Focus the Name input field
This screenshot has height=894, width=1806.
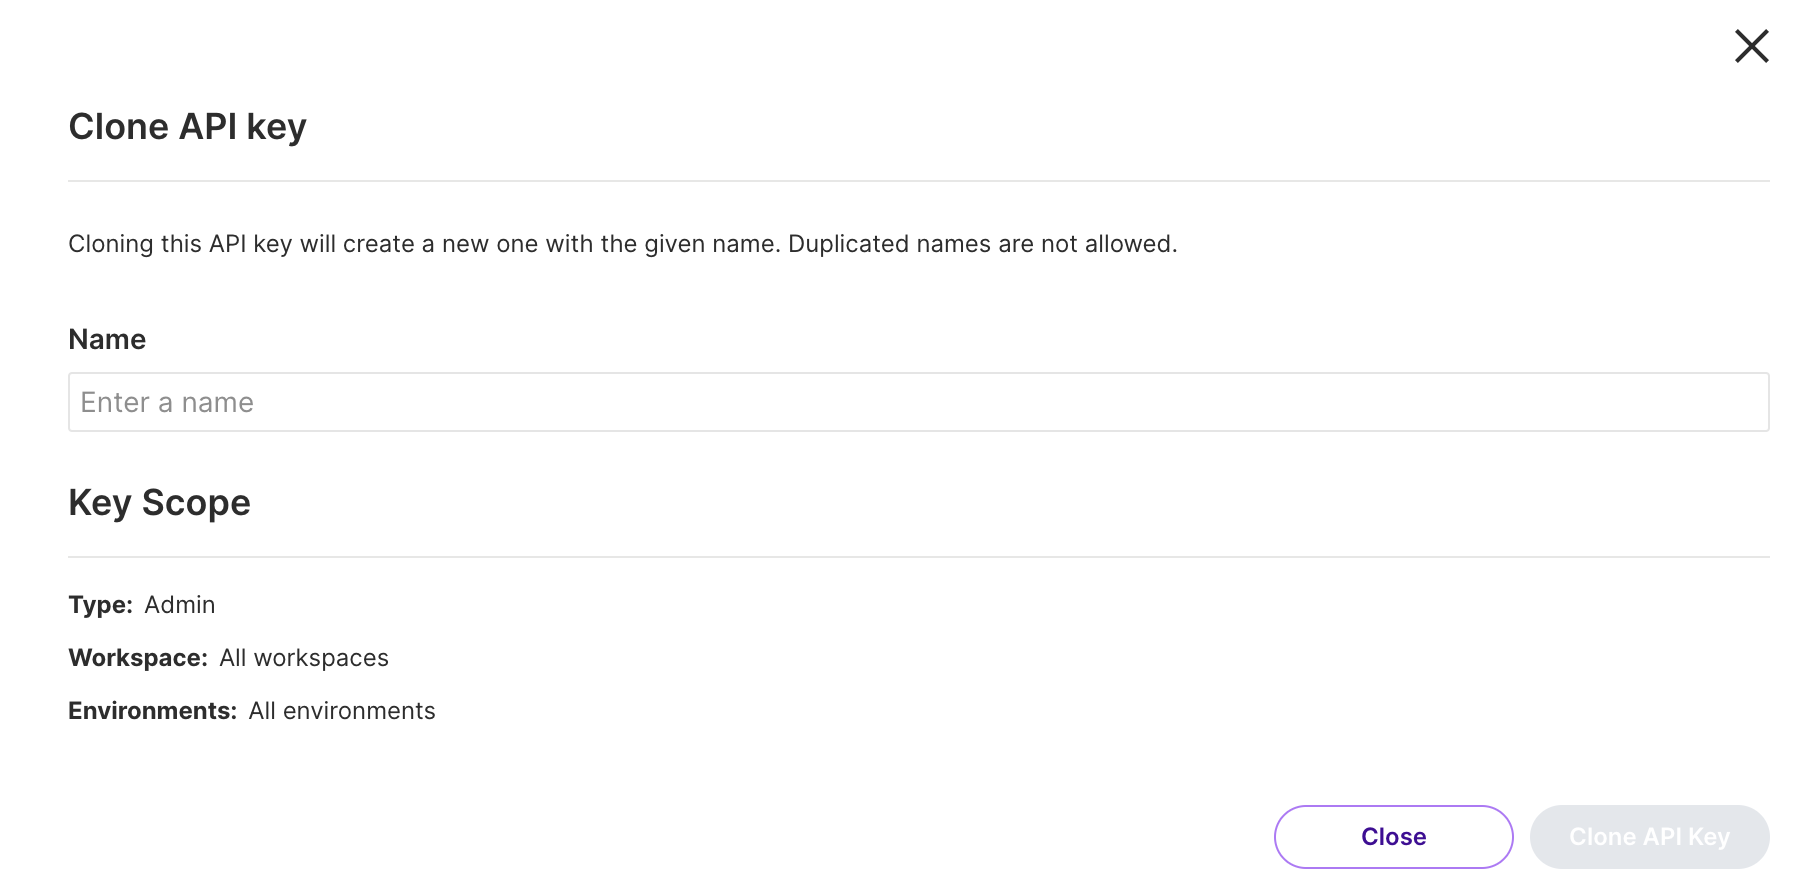(918, 402)
